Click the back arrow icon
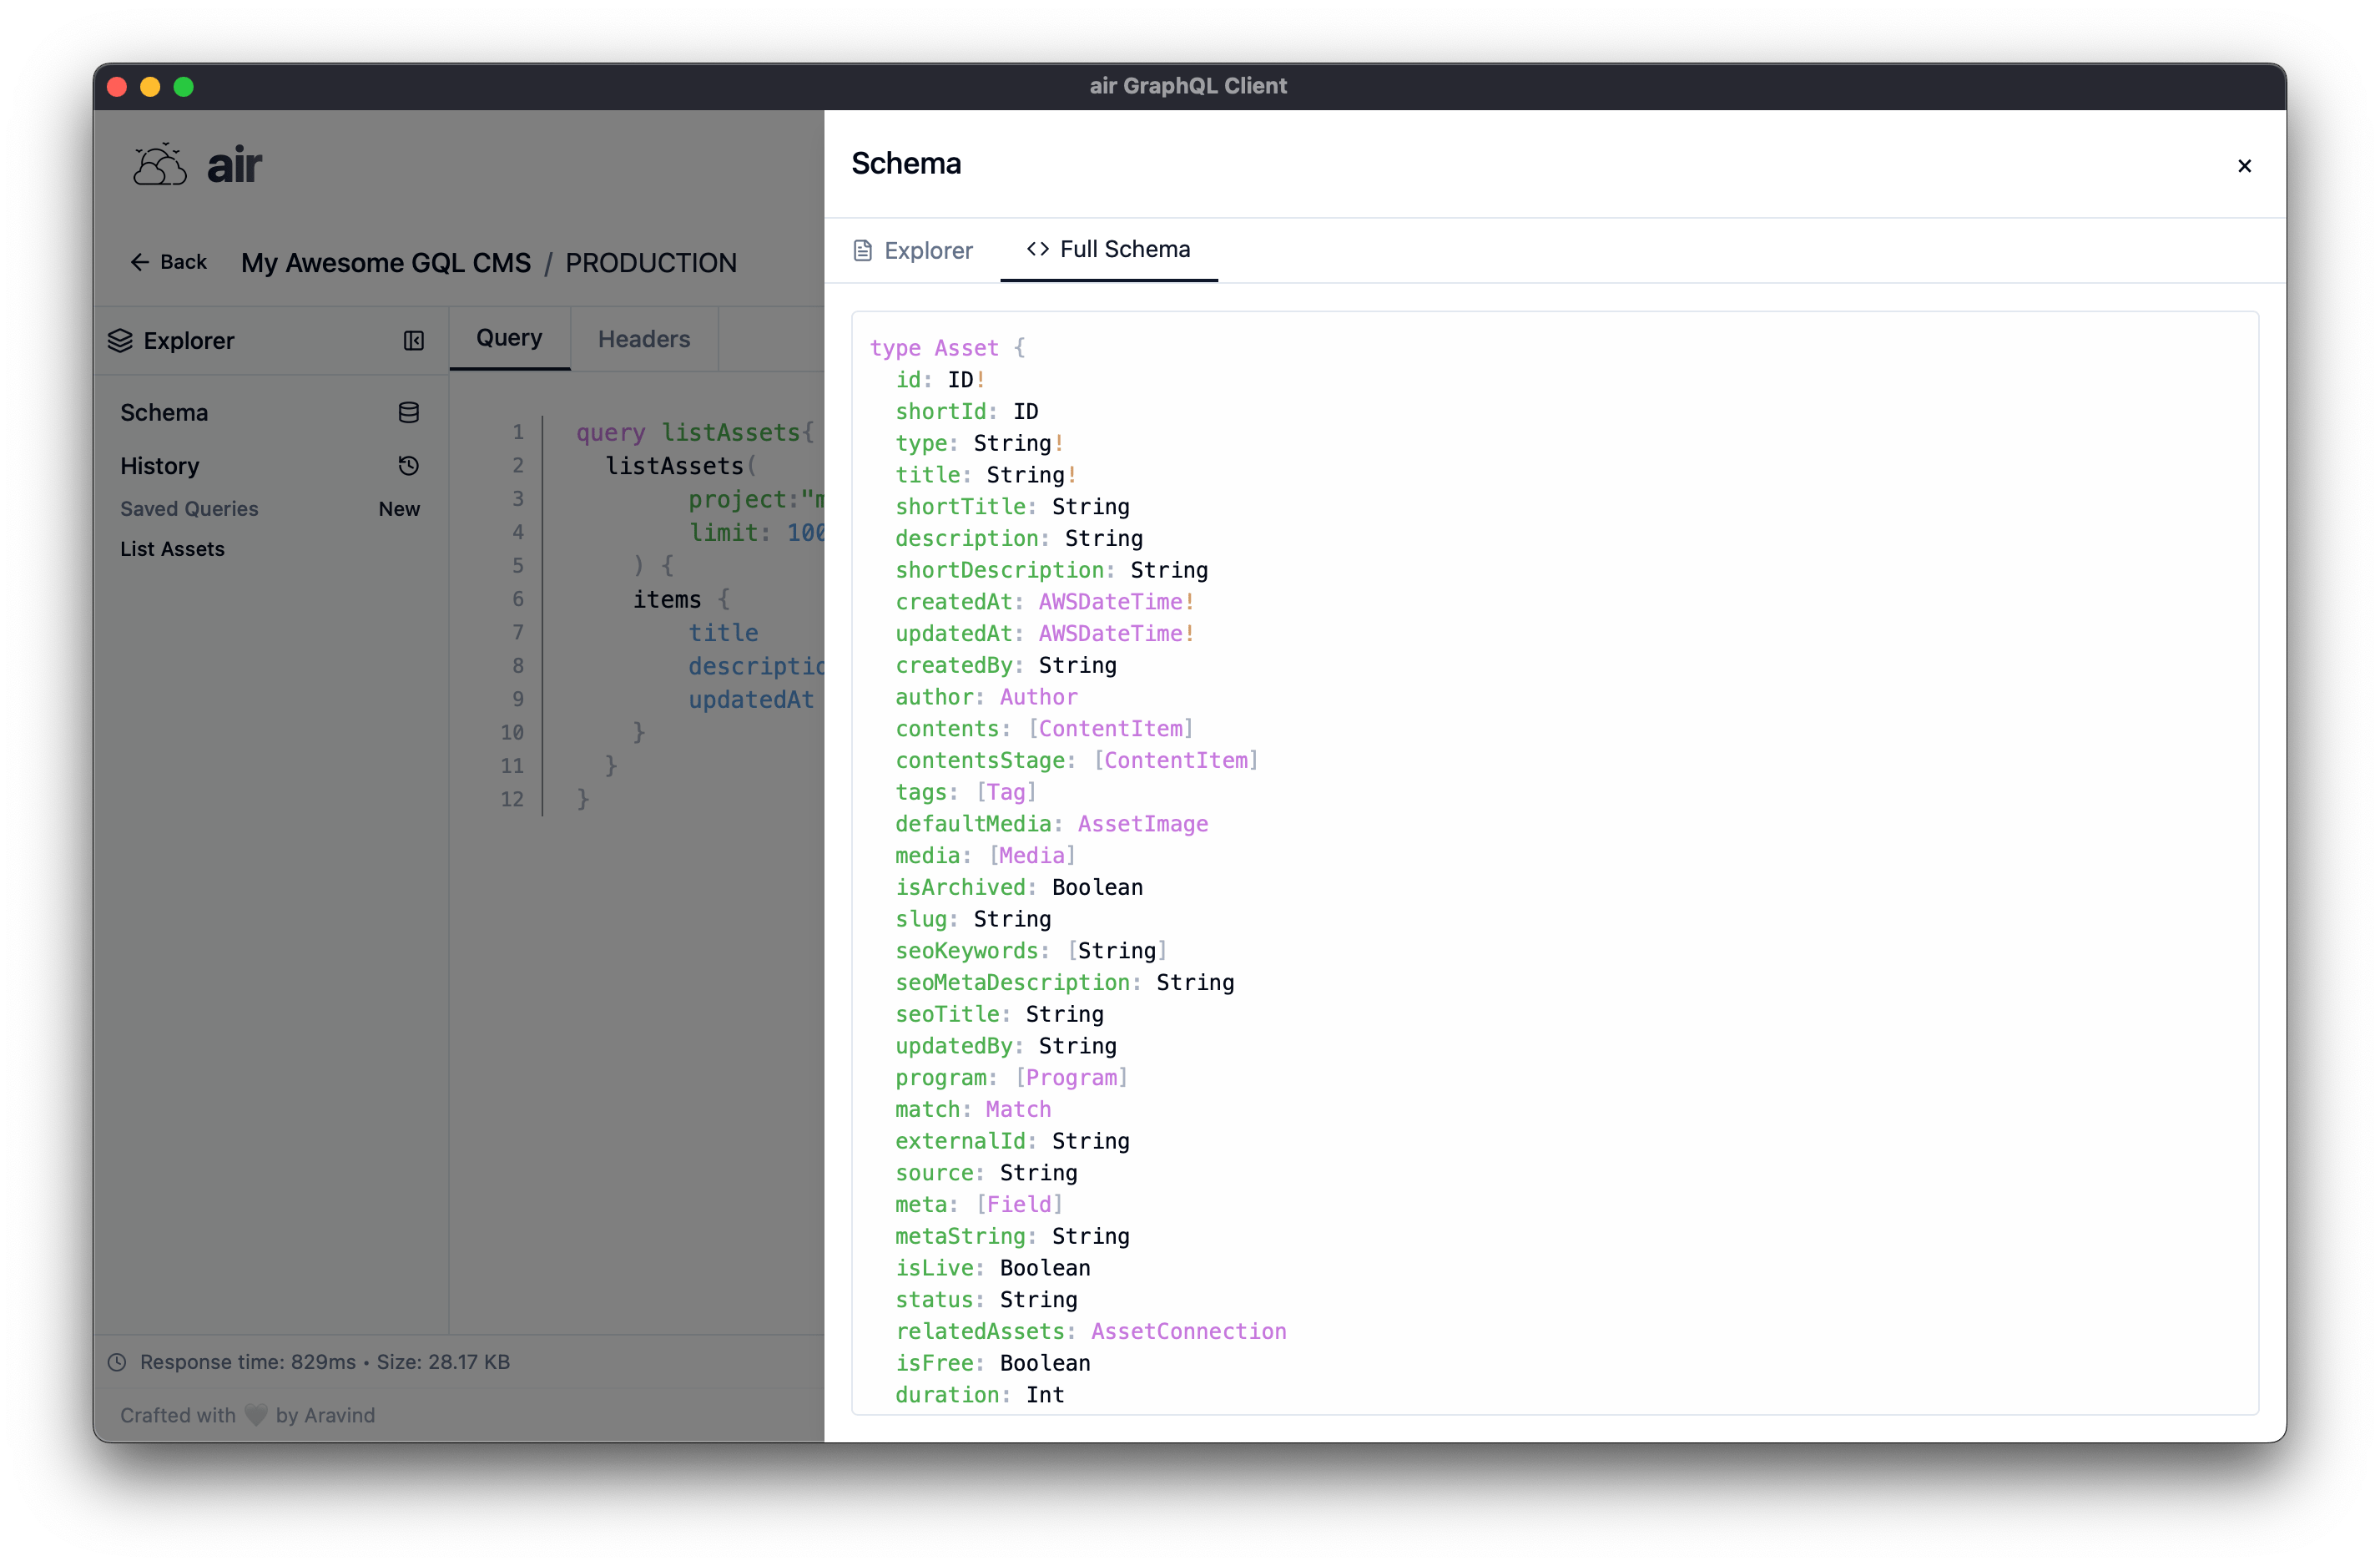Viewport: 2380px width, 1566px height. point(139,262)
